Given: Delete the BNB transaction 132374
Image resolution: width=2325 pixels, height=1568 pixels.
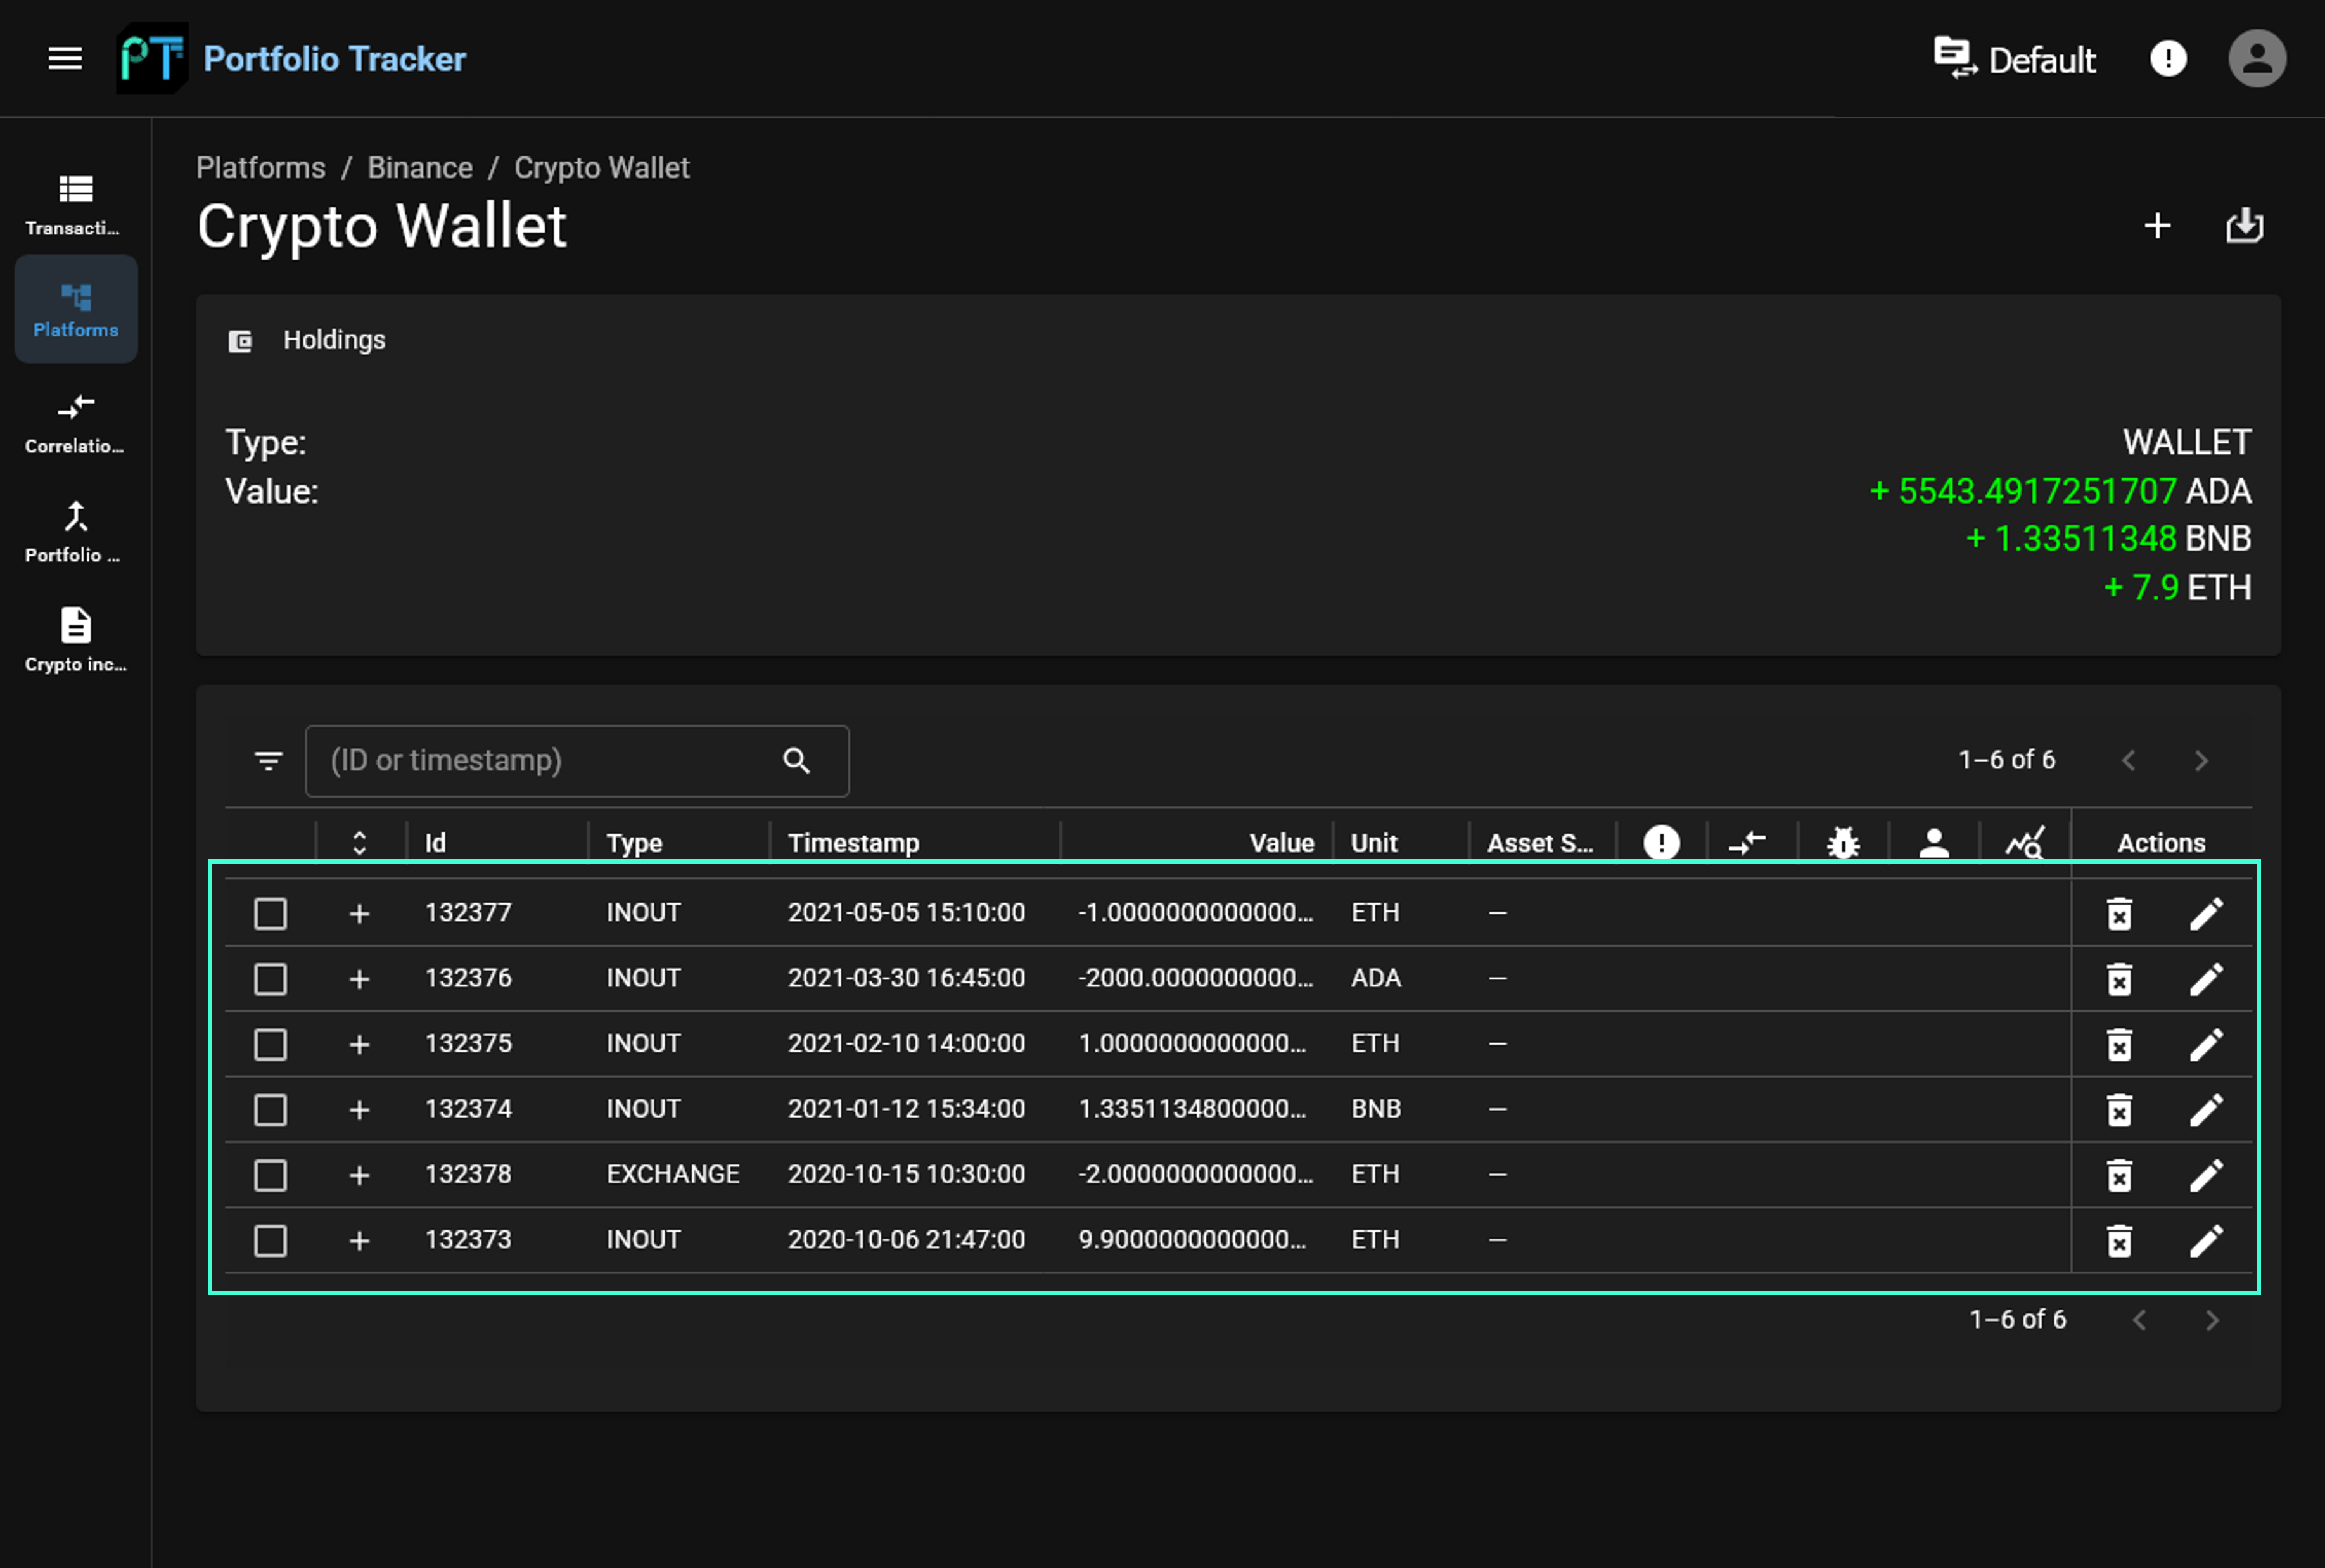Looking at the screenshot, I should (x=2119, y=1109).
